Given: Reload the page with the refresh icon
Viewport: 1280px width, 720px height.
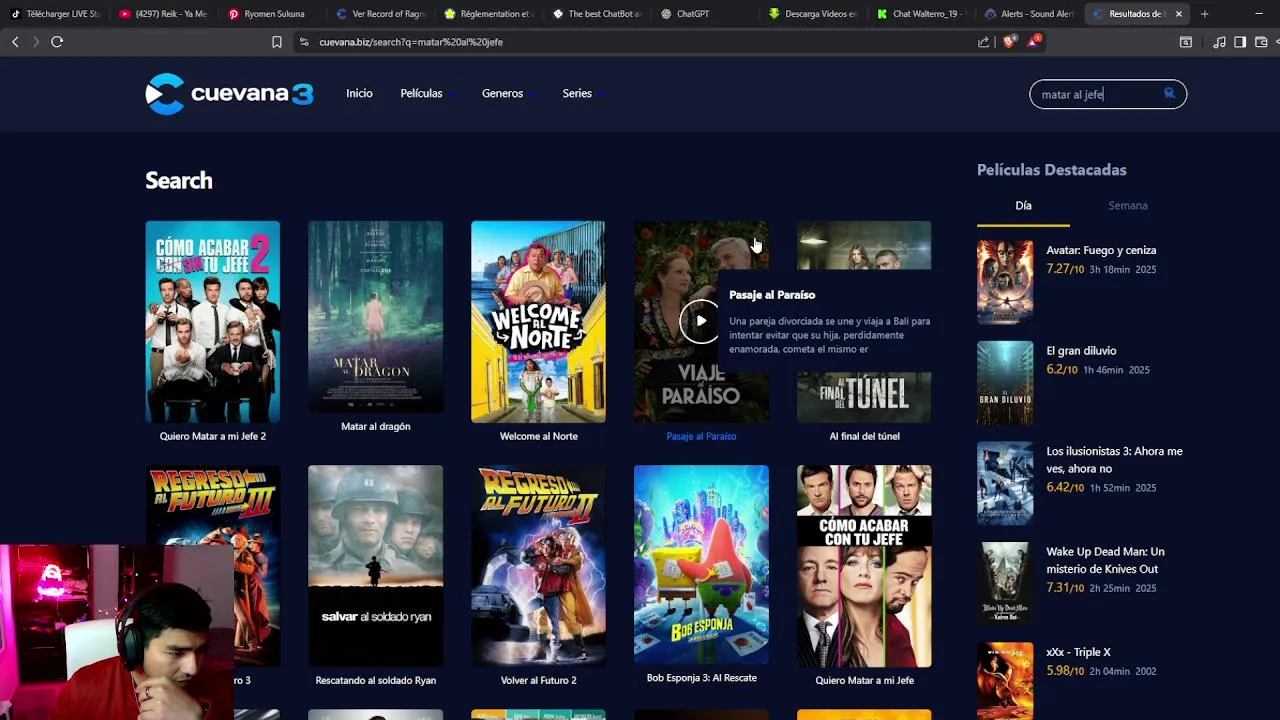Looking at the screenshot, I should 57,42.
